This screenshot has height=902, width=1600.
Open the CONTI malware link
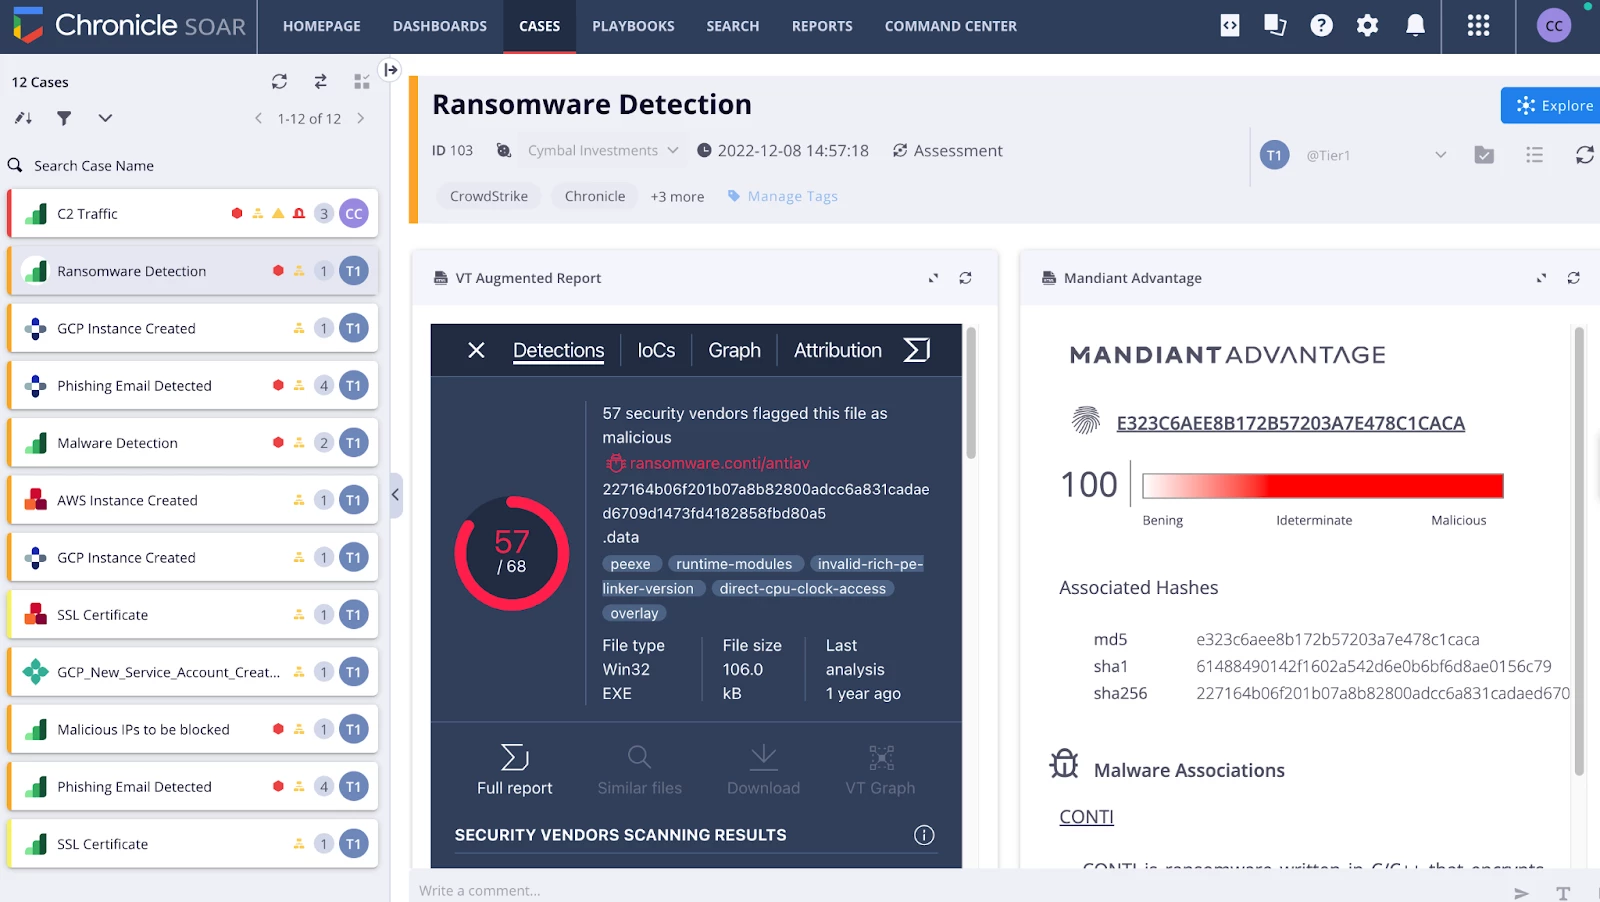coord(1086,817)
